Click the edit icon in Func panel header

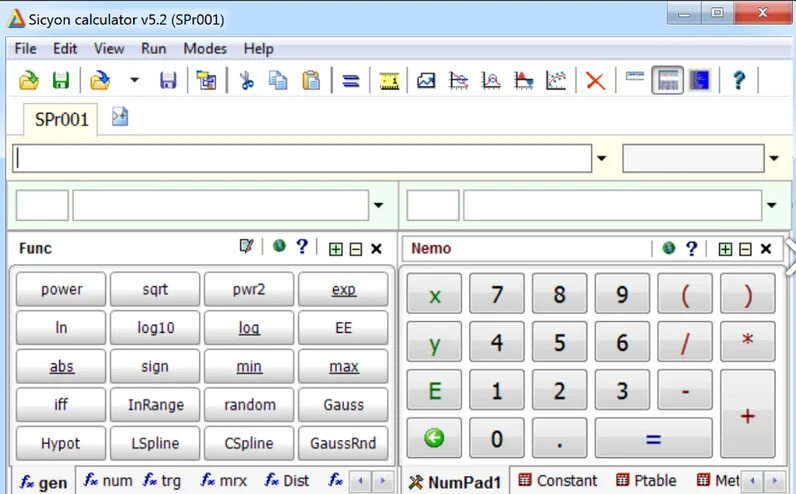pyautogui.click(x=246, y=246)
